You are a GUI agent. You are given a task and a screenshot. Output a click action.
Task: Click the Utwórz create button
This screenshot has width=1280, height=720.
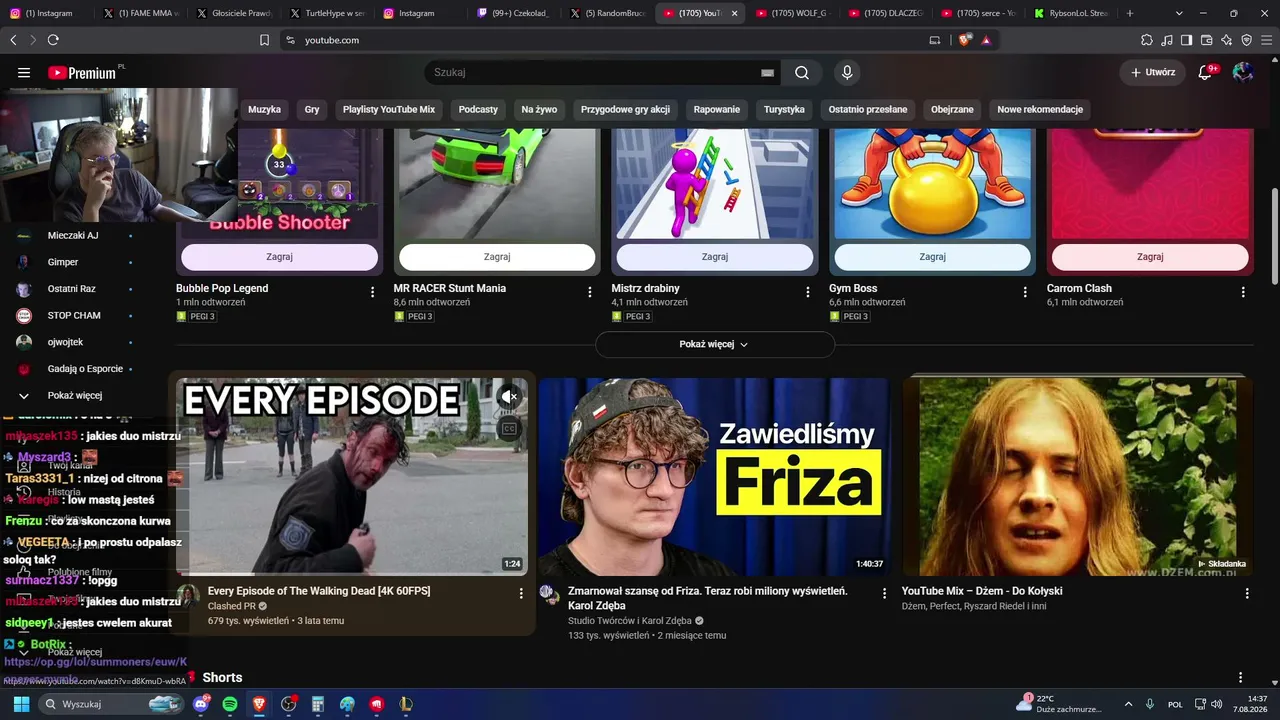(1153, 73)
